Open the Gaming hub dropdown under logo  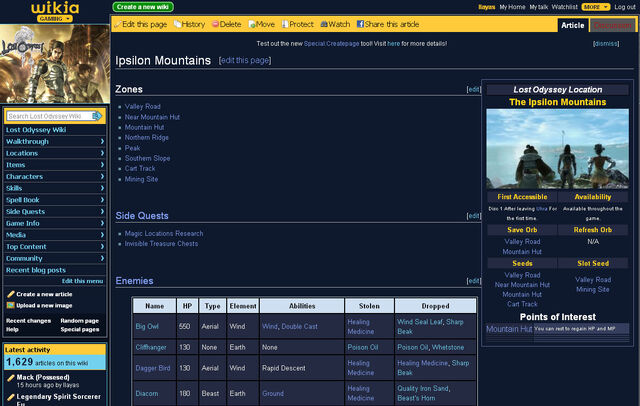coord(55,19)
